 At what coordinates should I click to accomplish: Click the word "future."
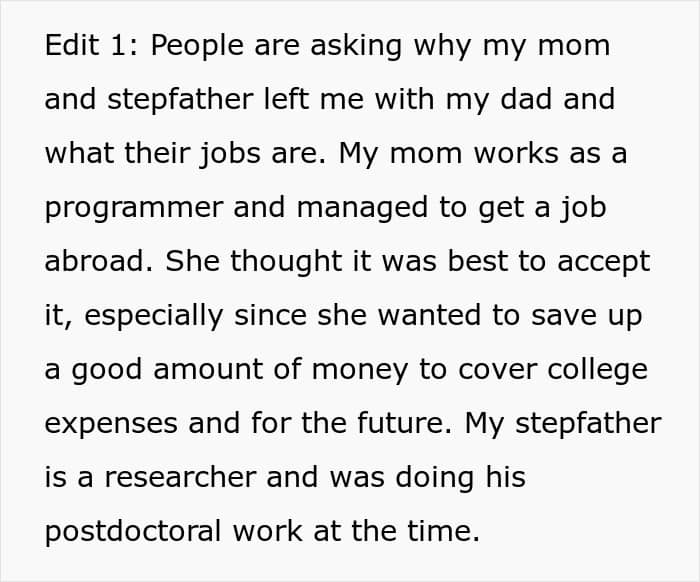coord(404,423)
